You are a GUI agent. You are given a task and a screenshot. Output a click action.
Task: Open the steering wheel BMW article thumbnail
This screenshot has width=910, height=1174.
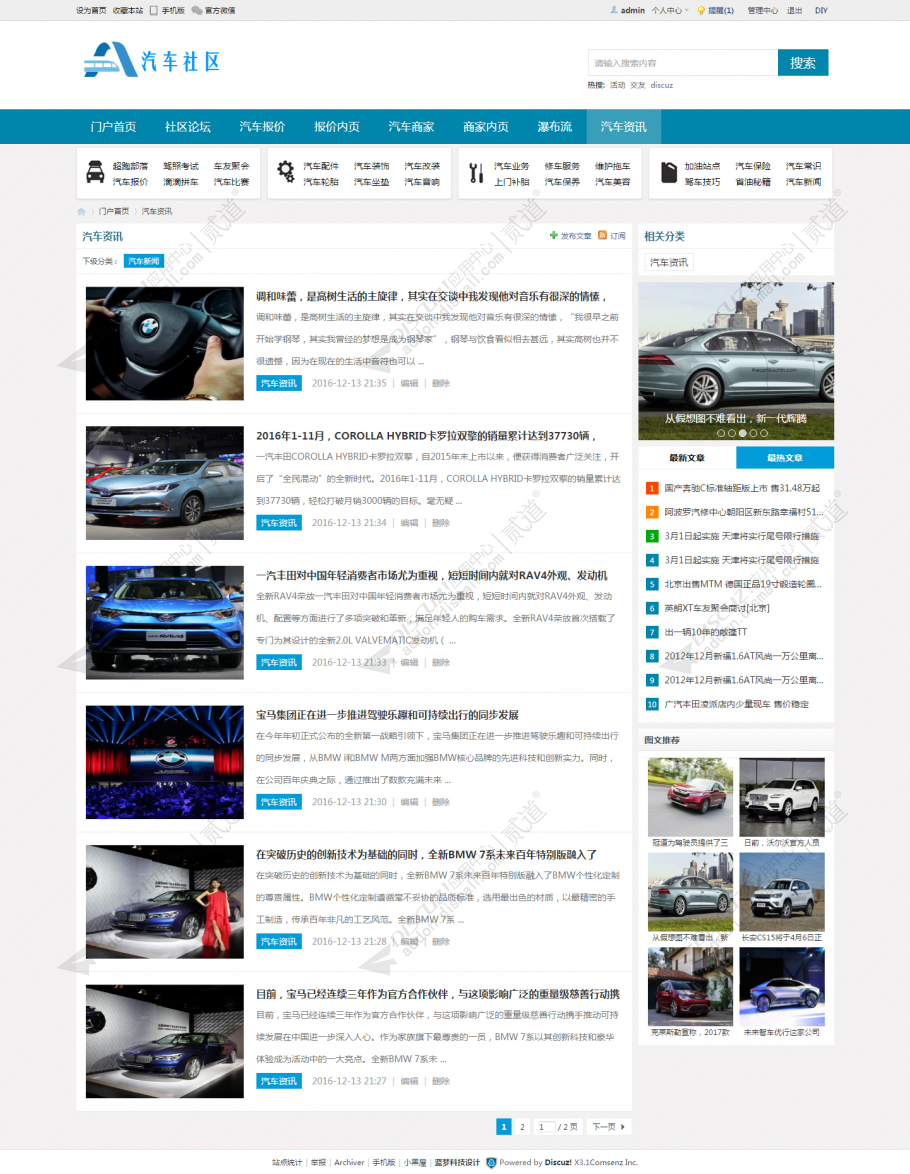click(x=165, y=344)
